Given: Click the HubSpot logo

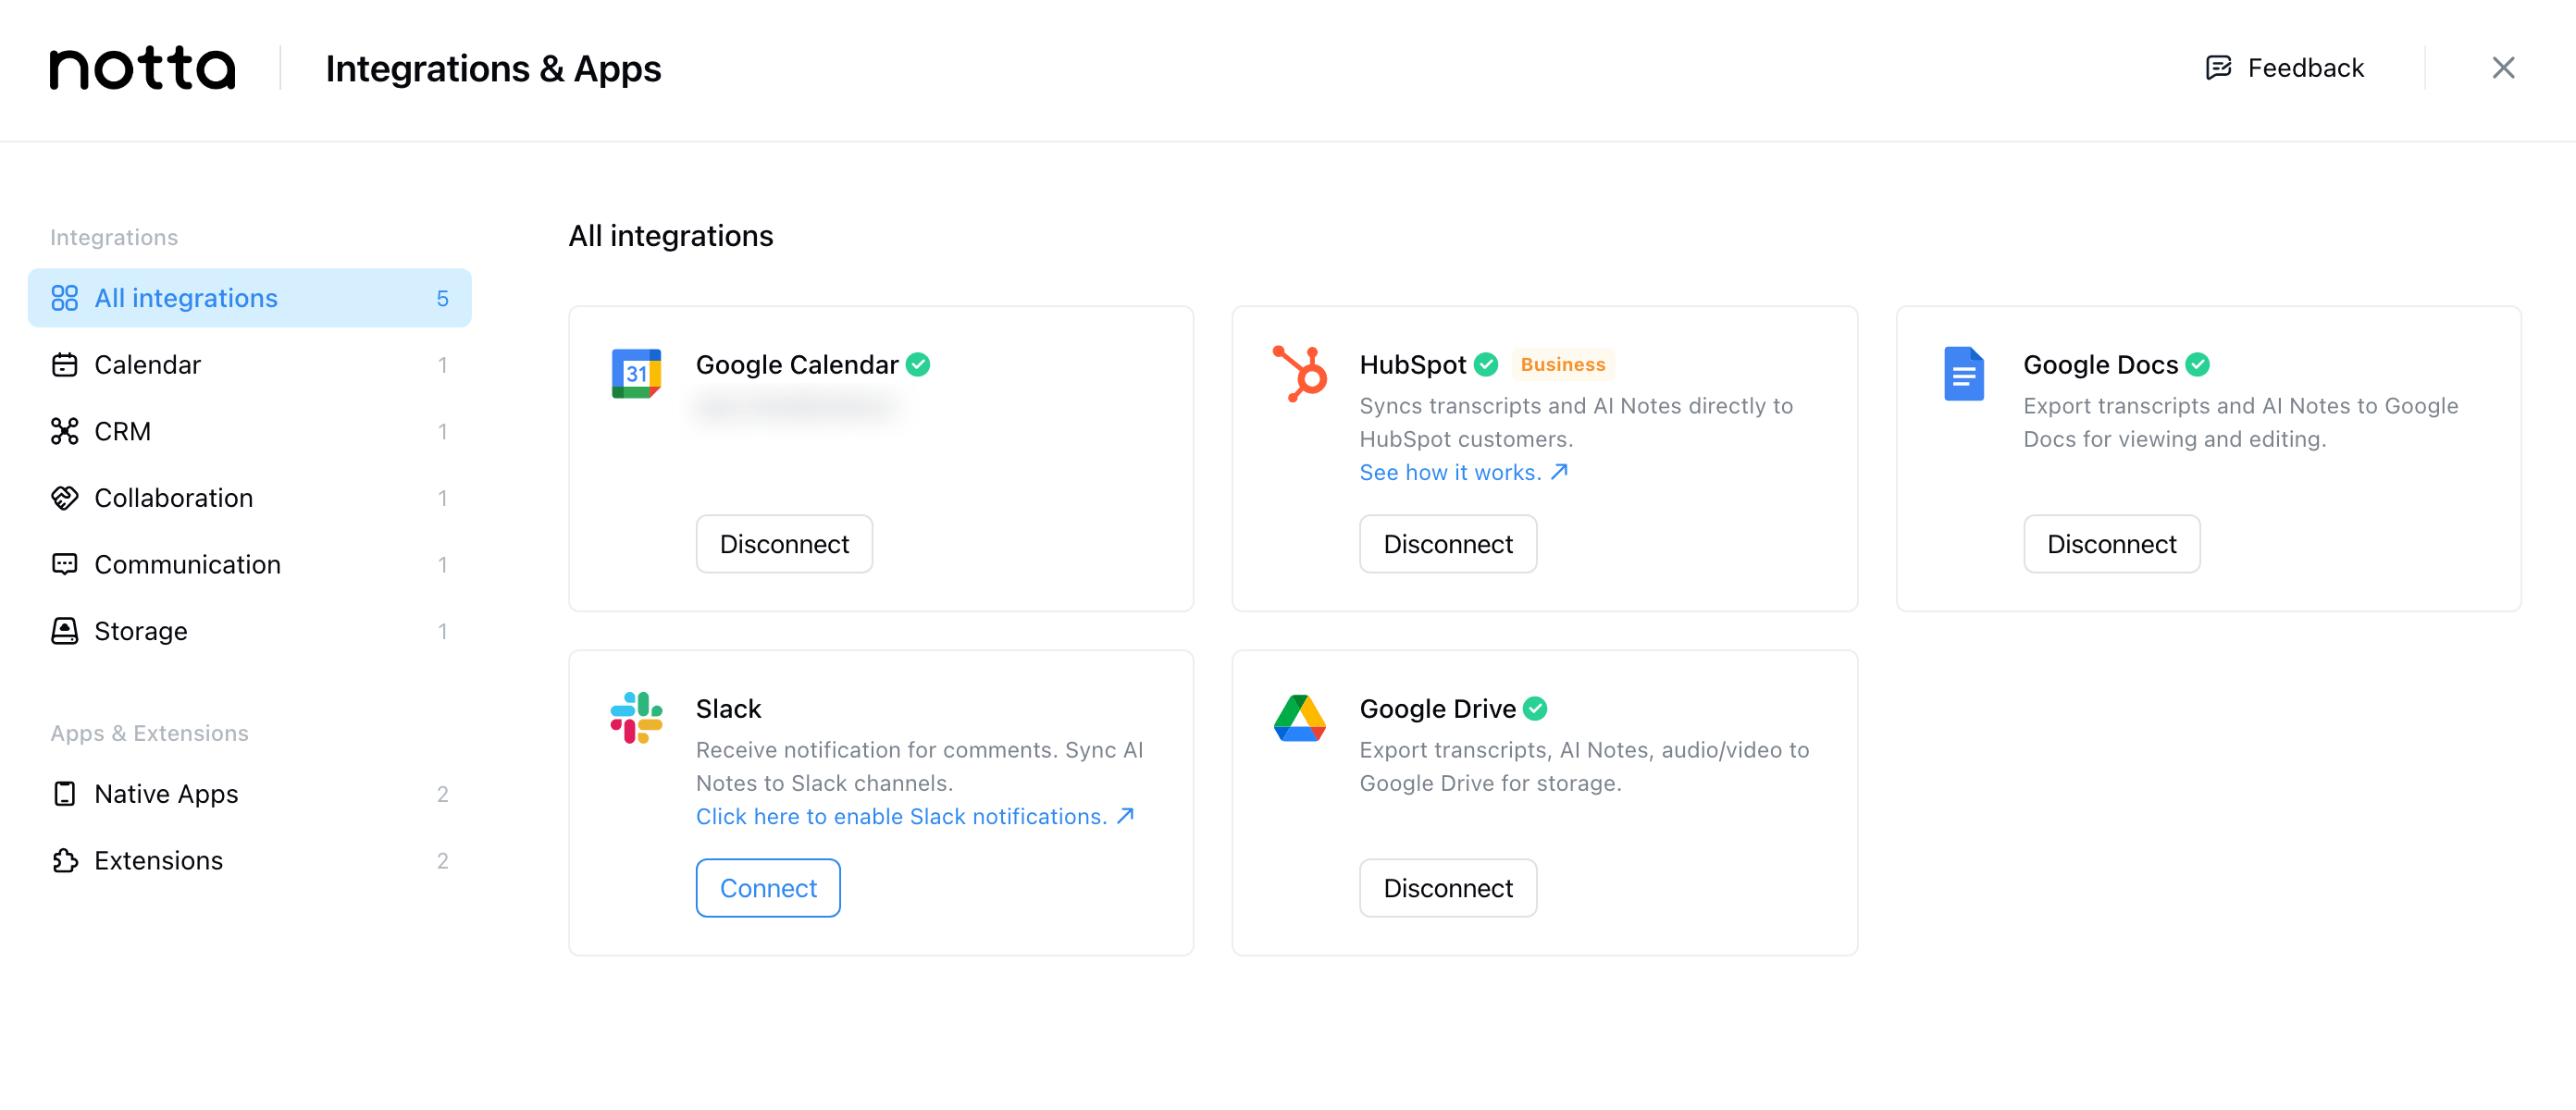Looking at the screenshot, I should (1299, 373).
